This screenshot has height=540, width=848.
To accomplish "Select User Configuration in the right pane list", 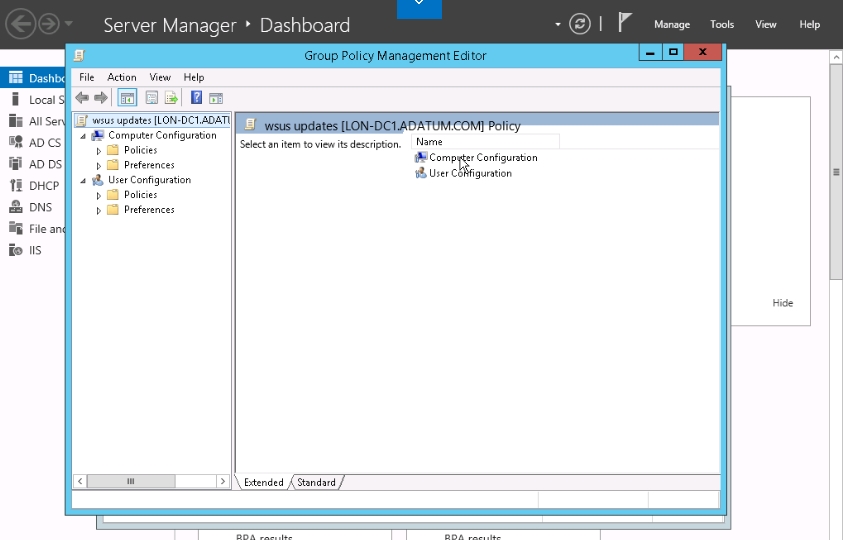I will pos(470,173).
